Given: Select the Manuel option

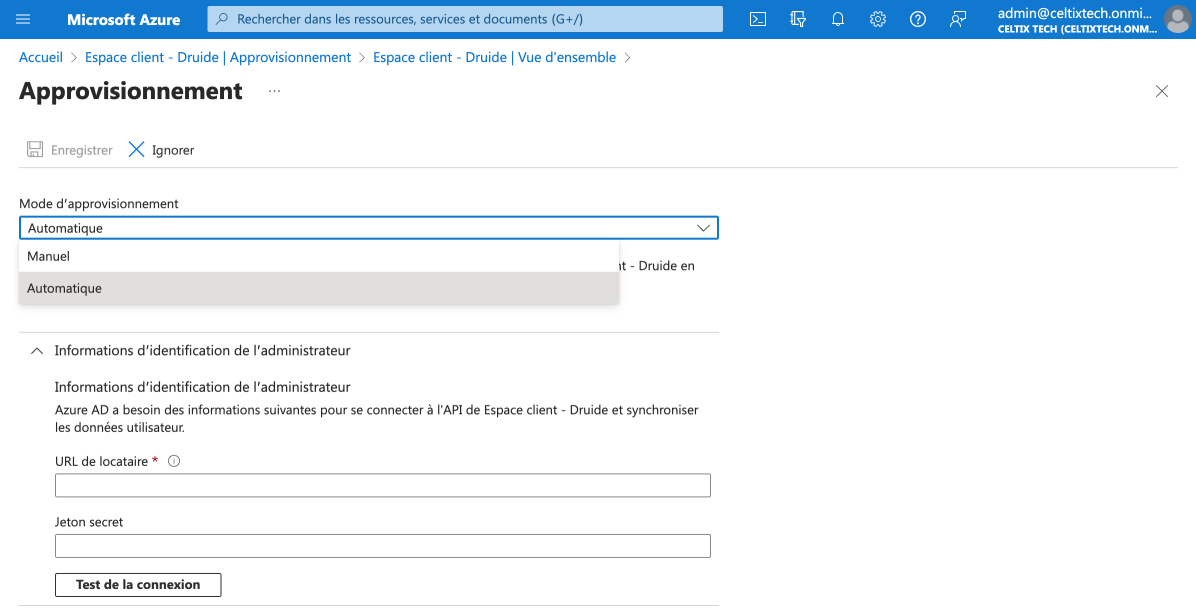Looking at the screenshot, I should click(319, 256).
